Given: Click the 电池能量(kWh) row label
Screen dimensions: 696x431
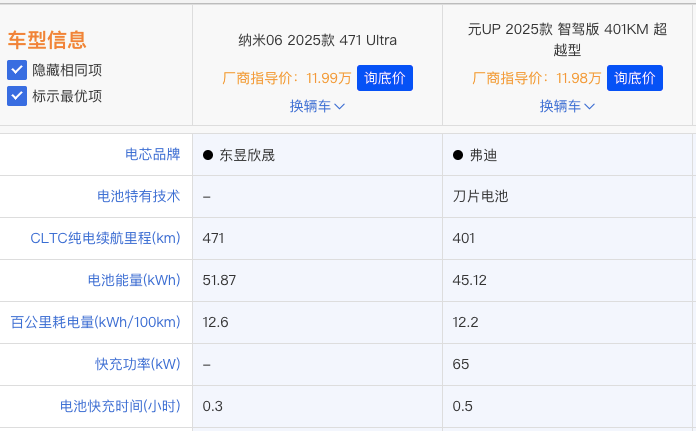Looking at the screenshot, I should pos(134,280).
